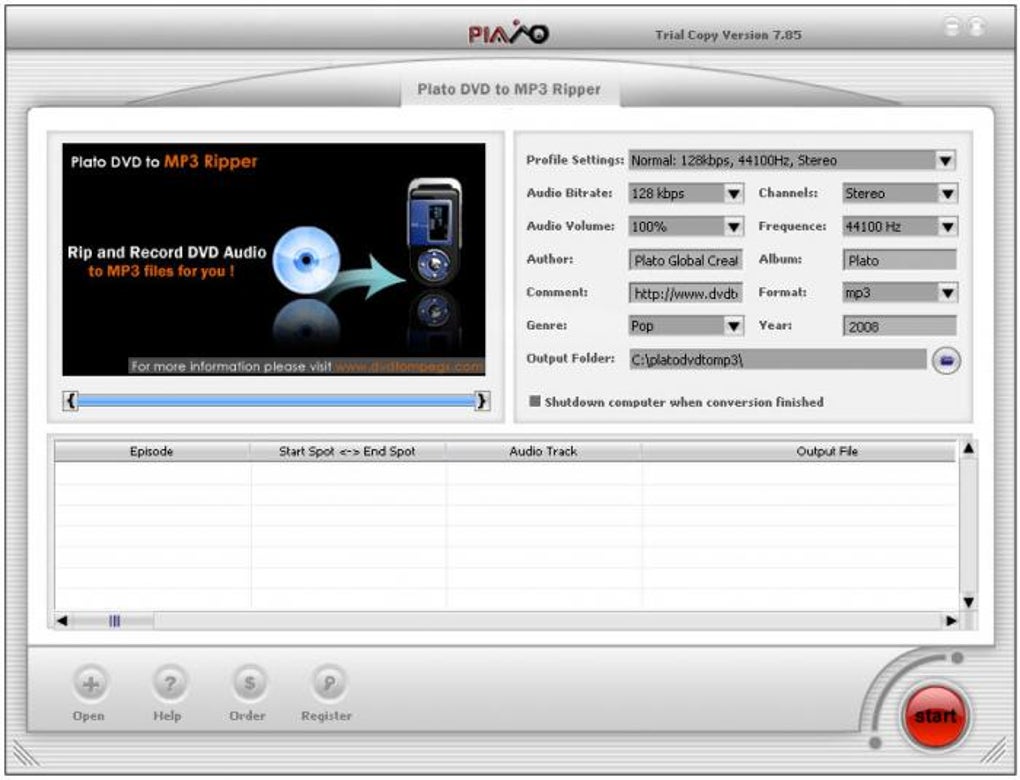Click the Open label under plus icon
The image size is (1020, 780).
[x=88, y=716]
